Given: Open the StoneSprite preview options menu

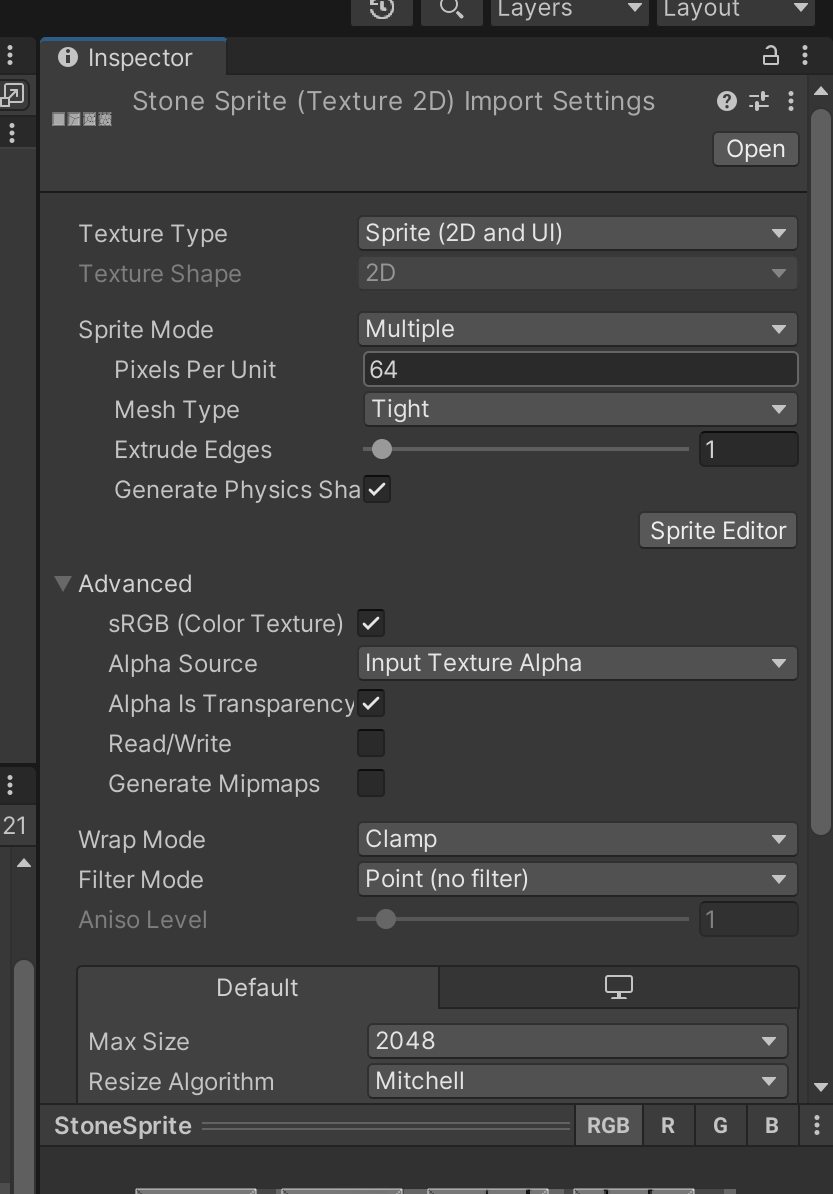Looking at the screenshot, I should [816, 1125].
